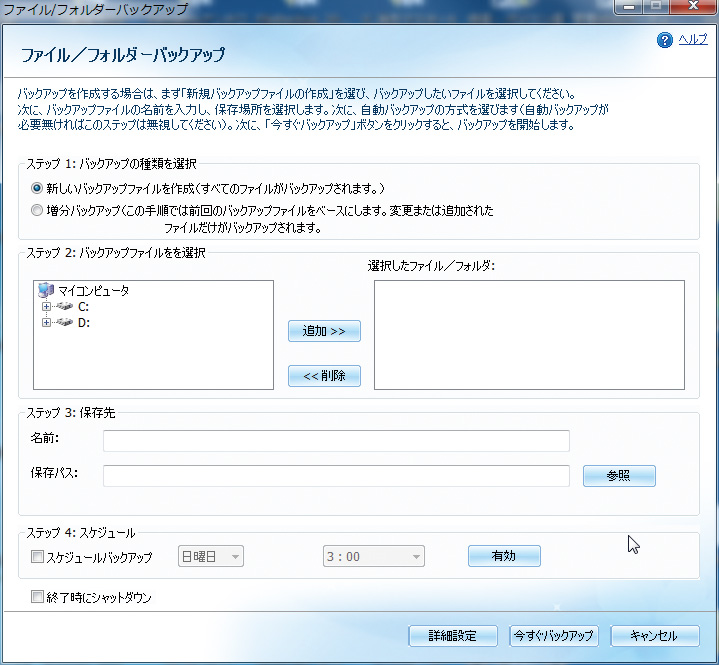This screenshot has height=665, width=719.
Task: Select 新しいバックアップファイルを作成 radio option
Action: [x=37, y=188]
